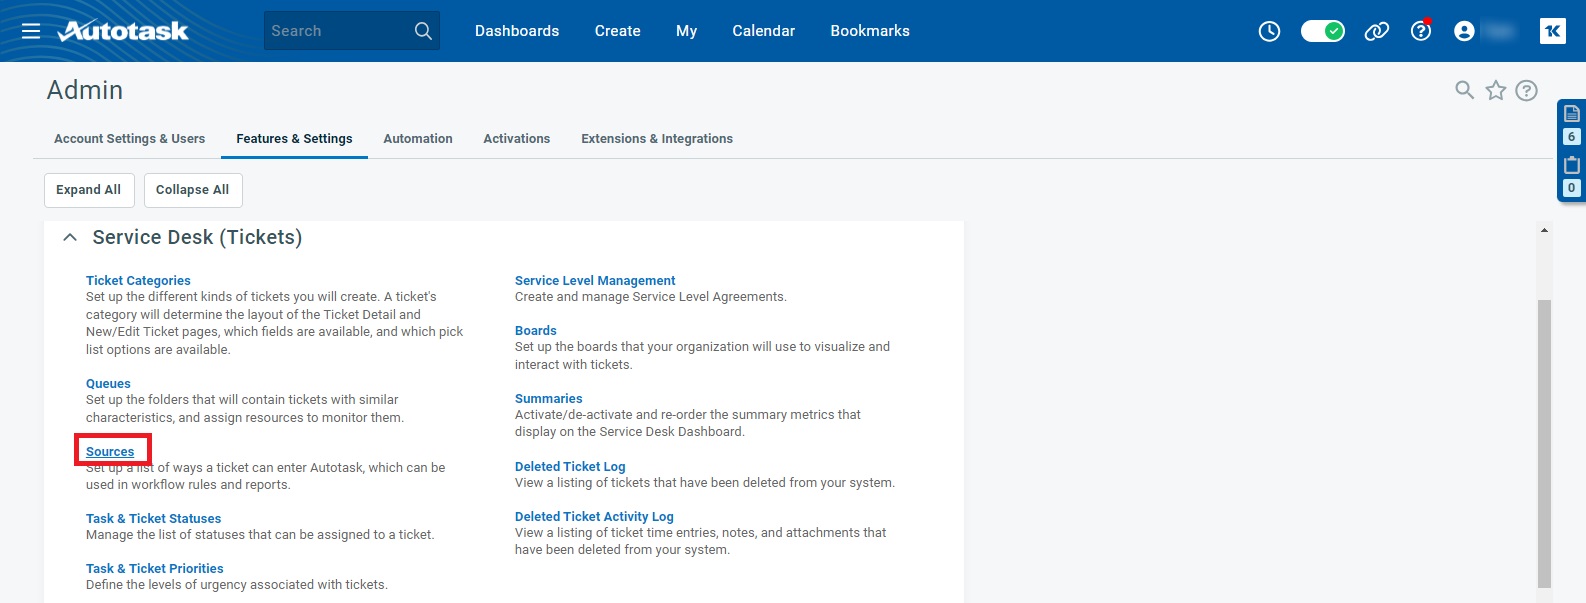Click the Search input field
Viewport: 1586px width, 603px height.
pos(335,31)
